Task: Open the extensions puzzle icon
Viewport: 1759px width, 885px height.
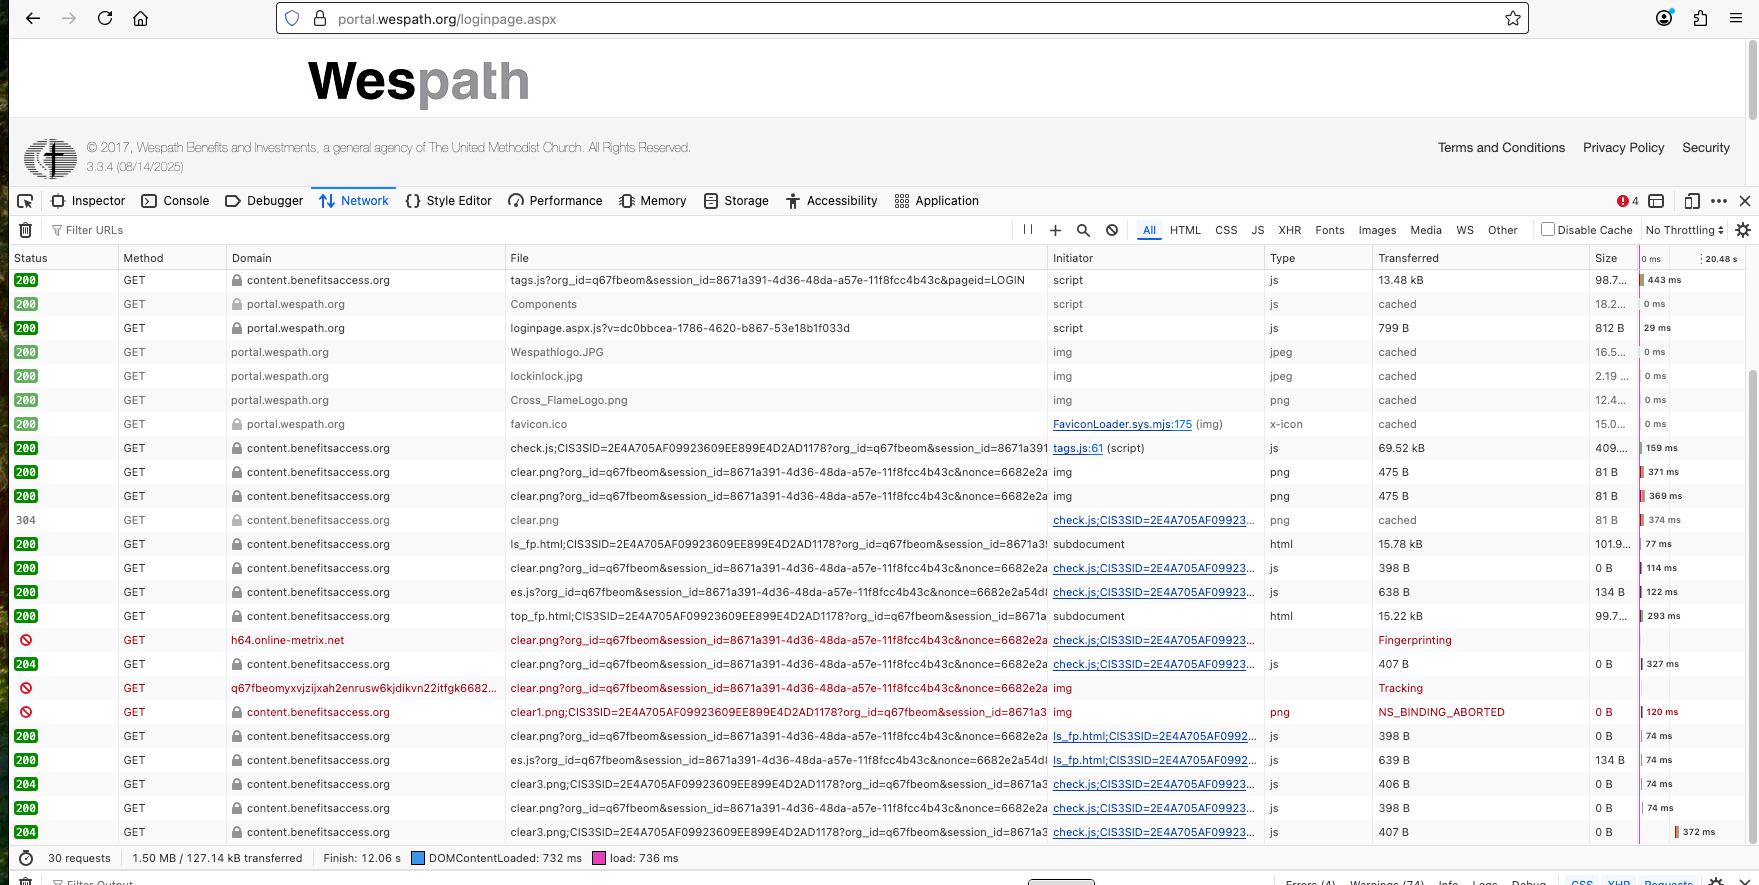Action: [x=1700, y=18]
